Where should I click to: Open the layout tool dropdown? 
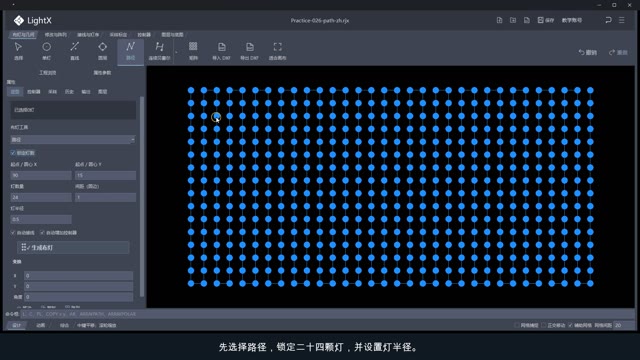point(73,140)
